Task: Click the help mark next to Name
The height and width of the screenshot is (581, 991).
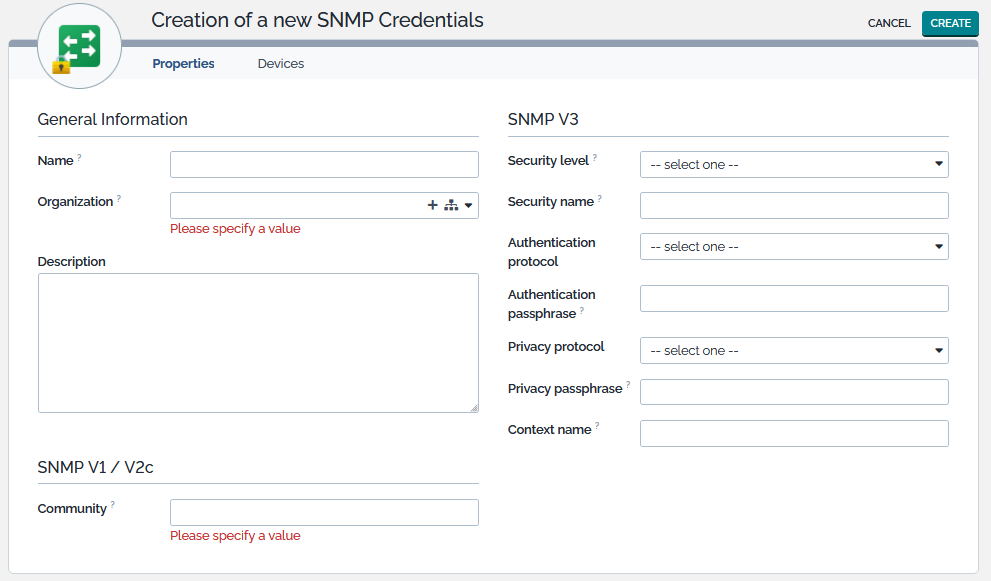Action: tap(80, 158)
